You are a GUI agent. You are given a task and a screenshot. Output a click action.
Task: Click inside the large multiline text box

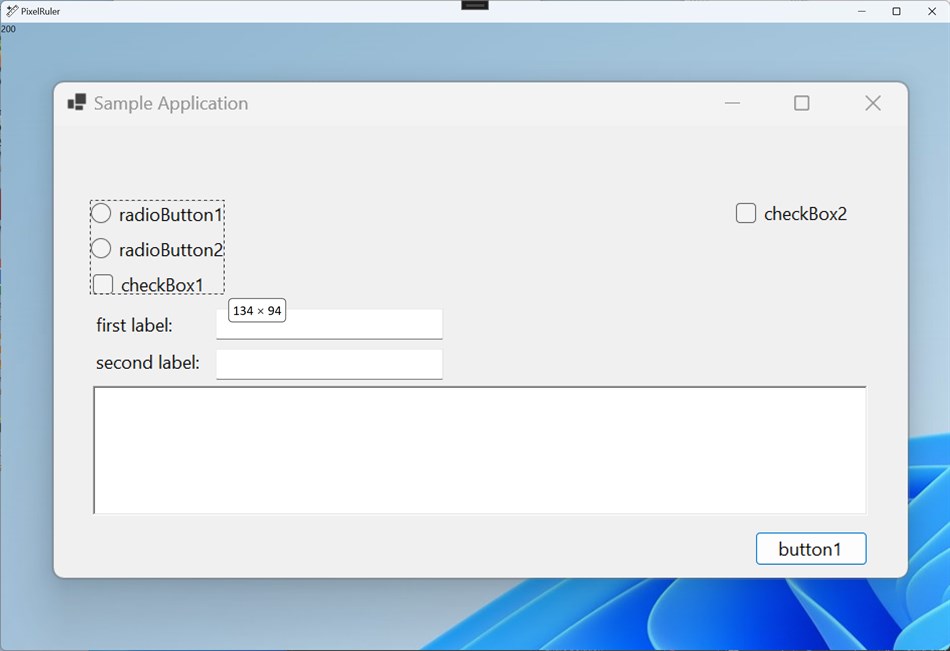click(480, 450)
